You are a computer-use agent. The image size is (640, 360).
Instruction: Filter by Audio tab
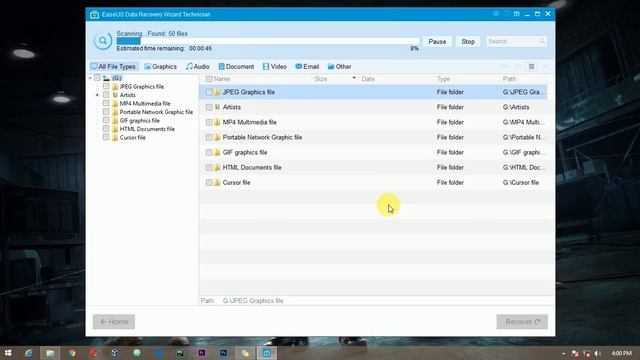[198, 67]
